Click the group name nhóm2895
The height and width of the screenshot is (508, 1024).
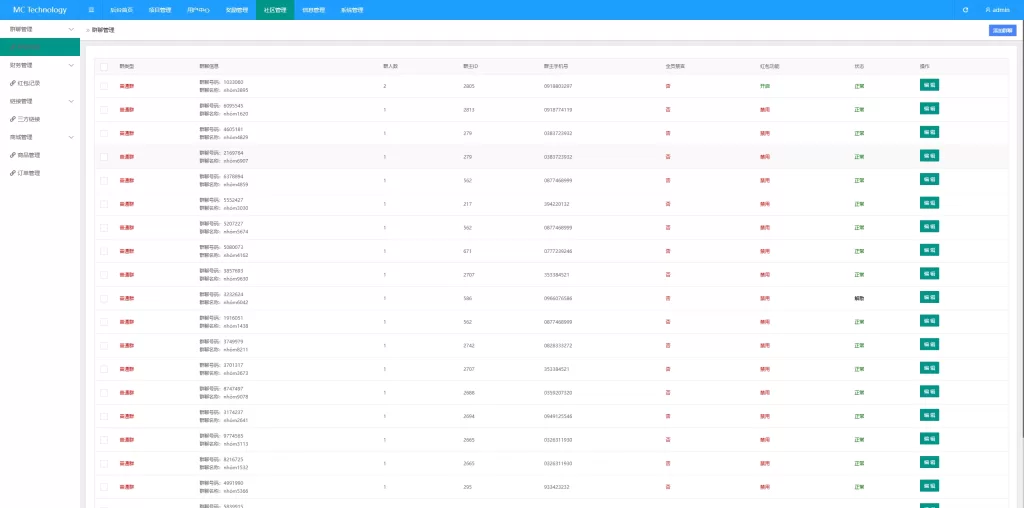tap(236, 90)
